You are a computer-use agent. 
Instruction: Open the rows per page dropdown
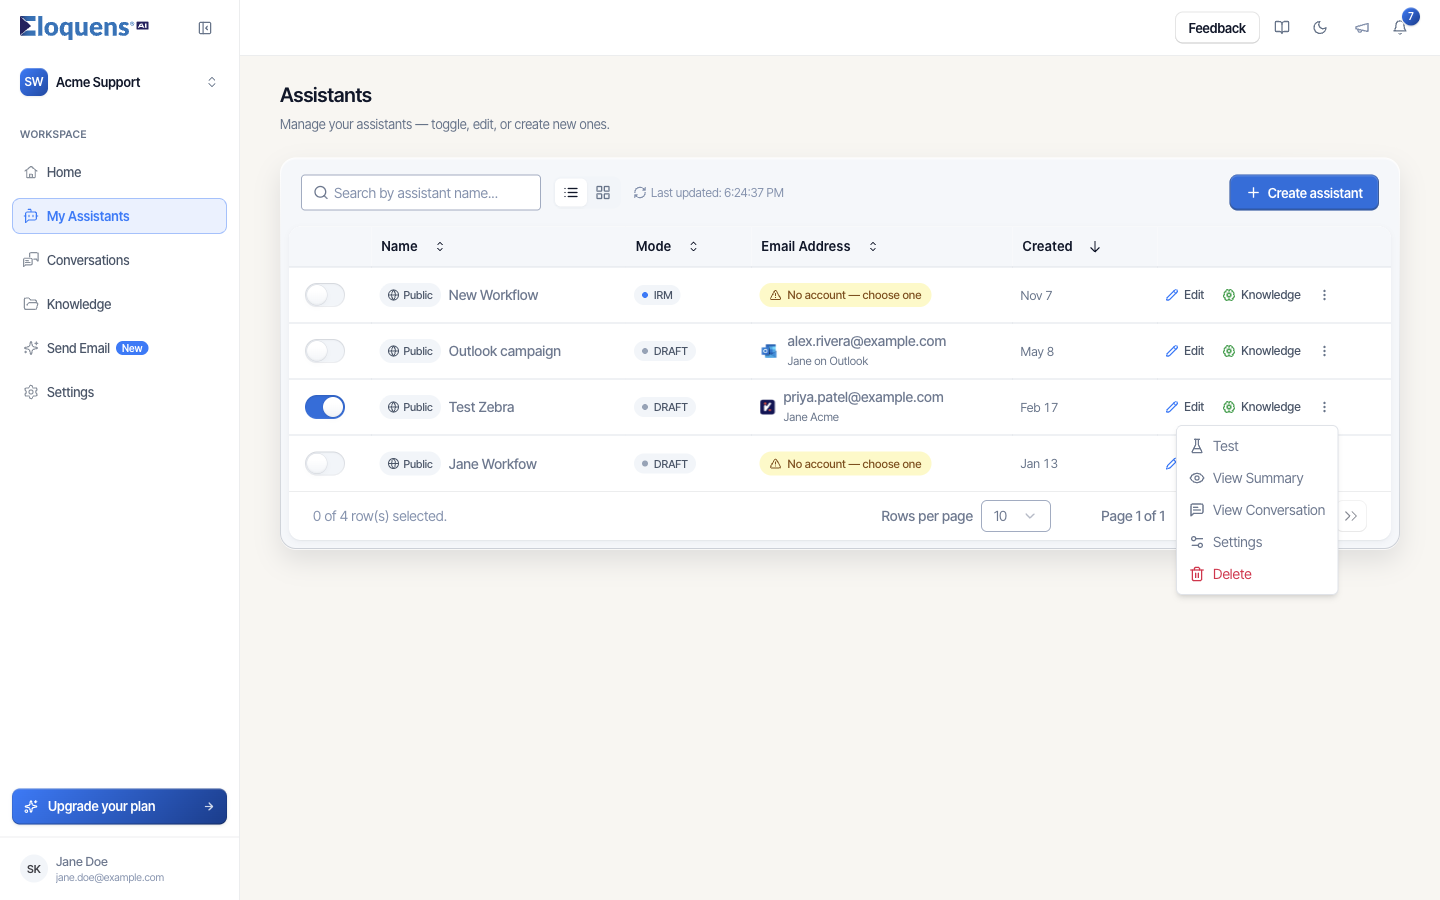tap(1016, 516)
